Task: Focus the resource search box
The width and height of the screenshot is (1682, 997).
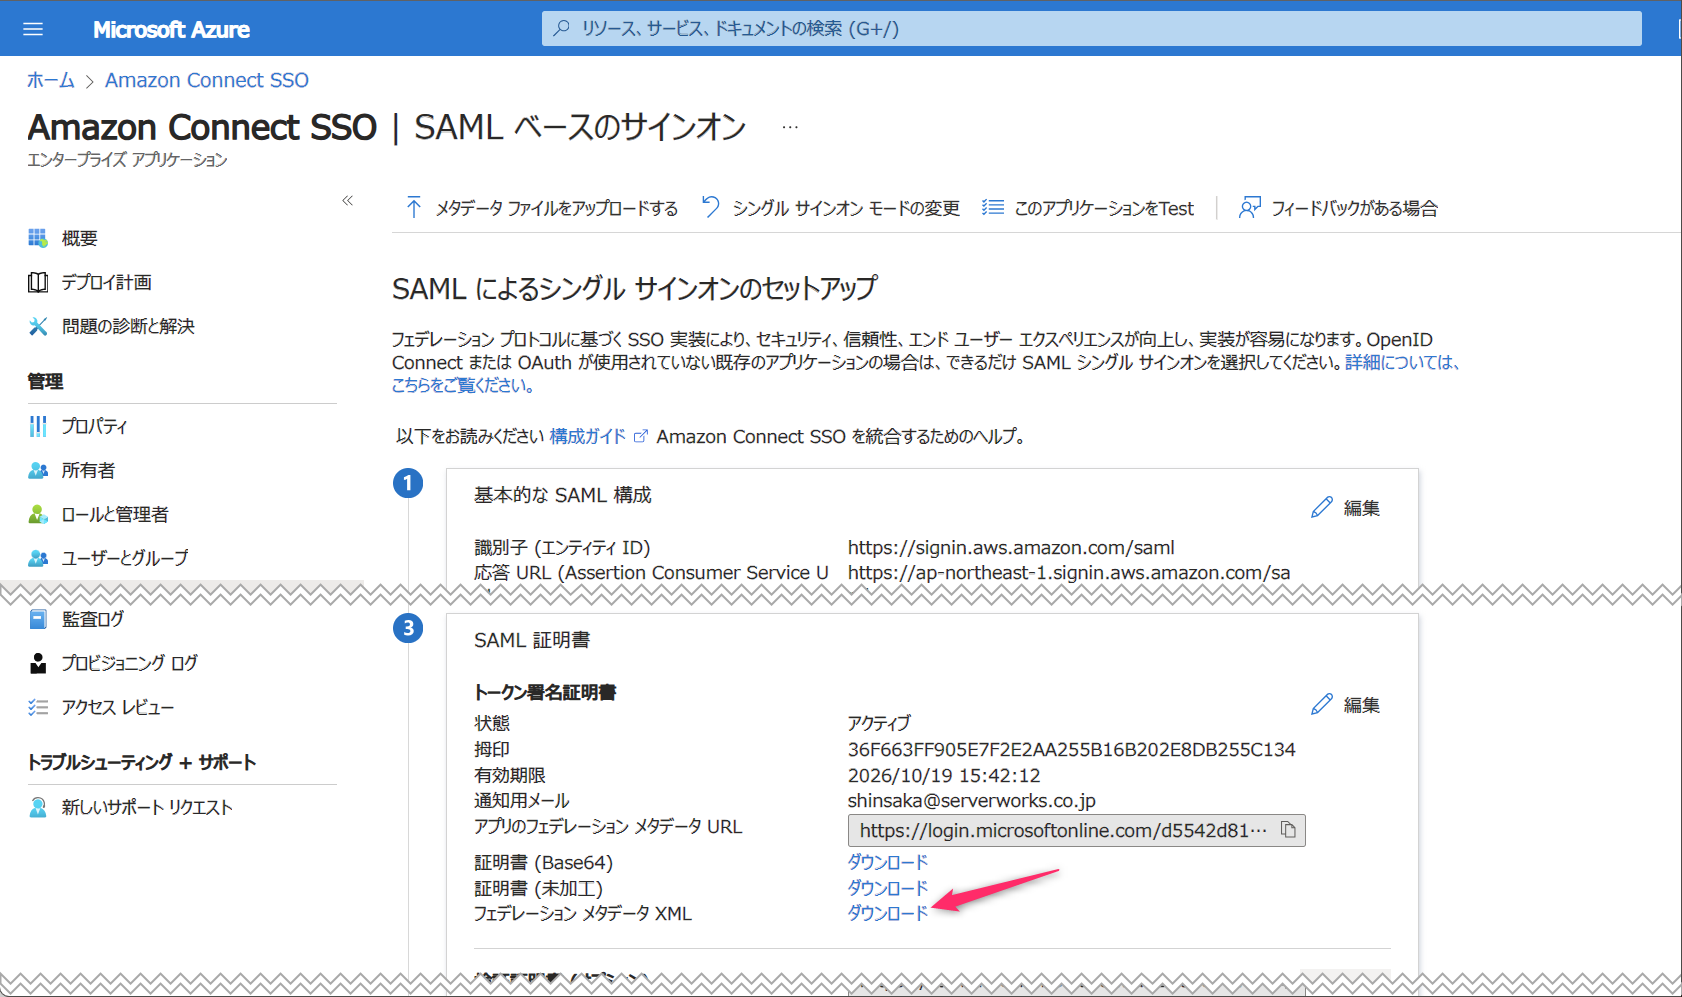Action: click(x=1091, y=28)
